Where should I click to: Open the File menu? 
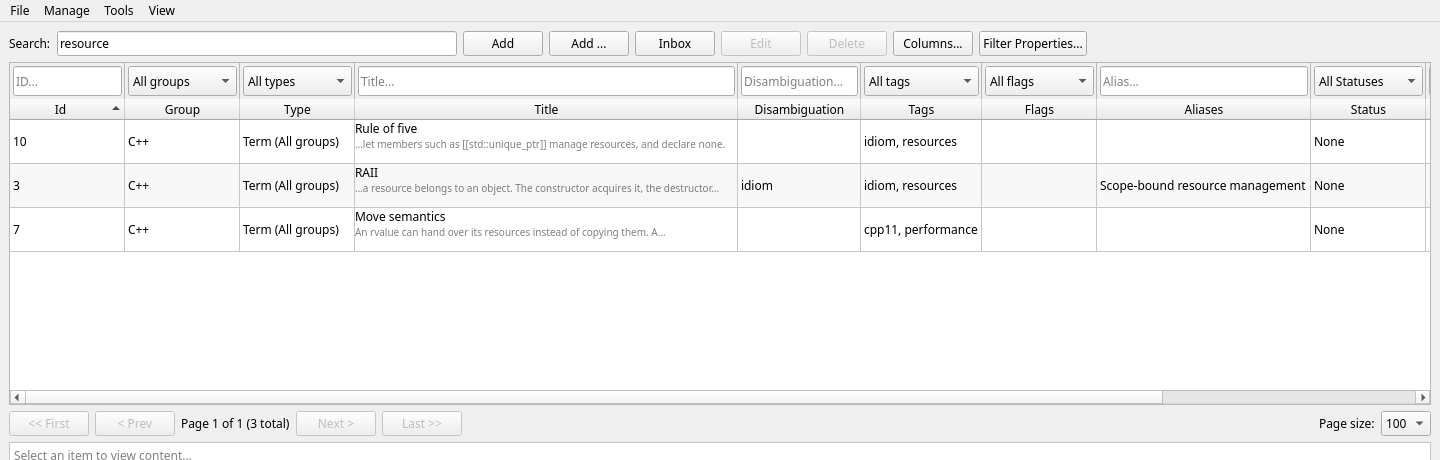pos(19,10)
